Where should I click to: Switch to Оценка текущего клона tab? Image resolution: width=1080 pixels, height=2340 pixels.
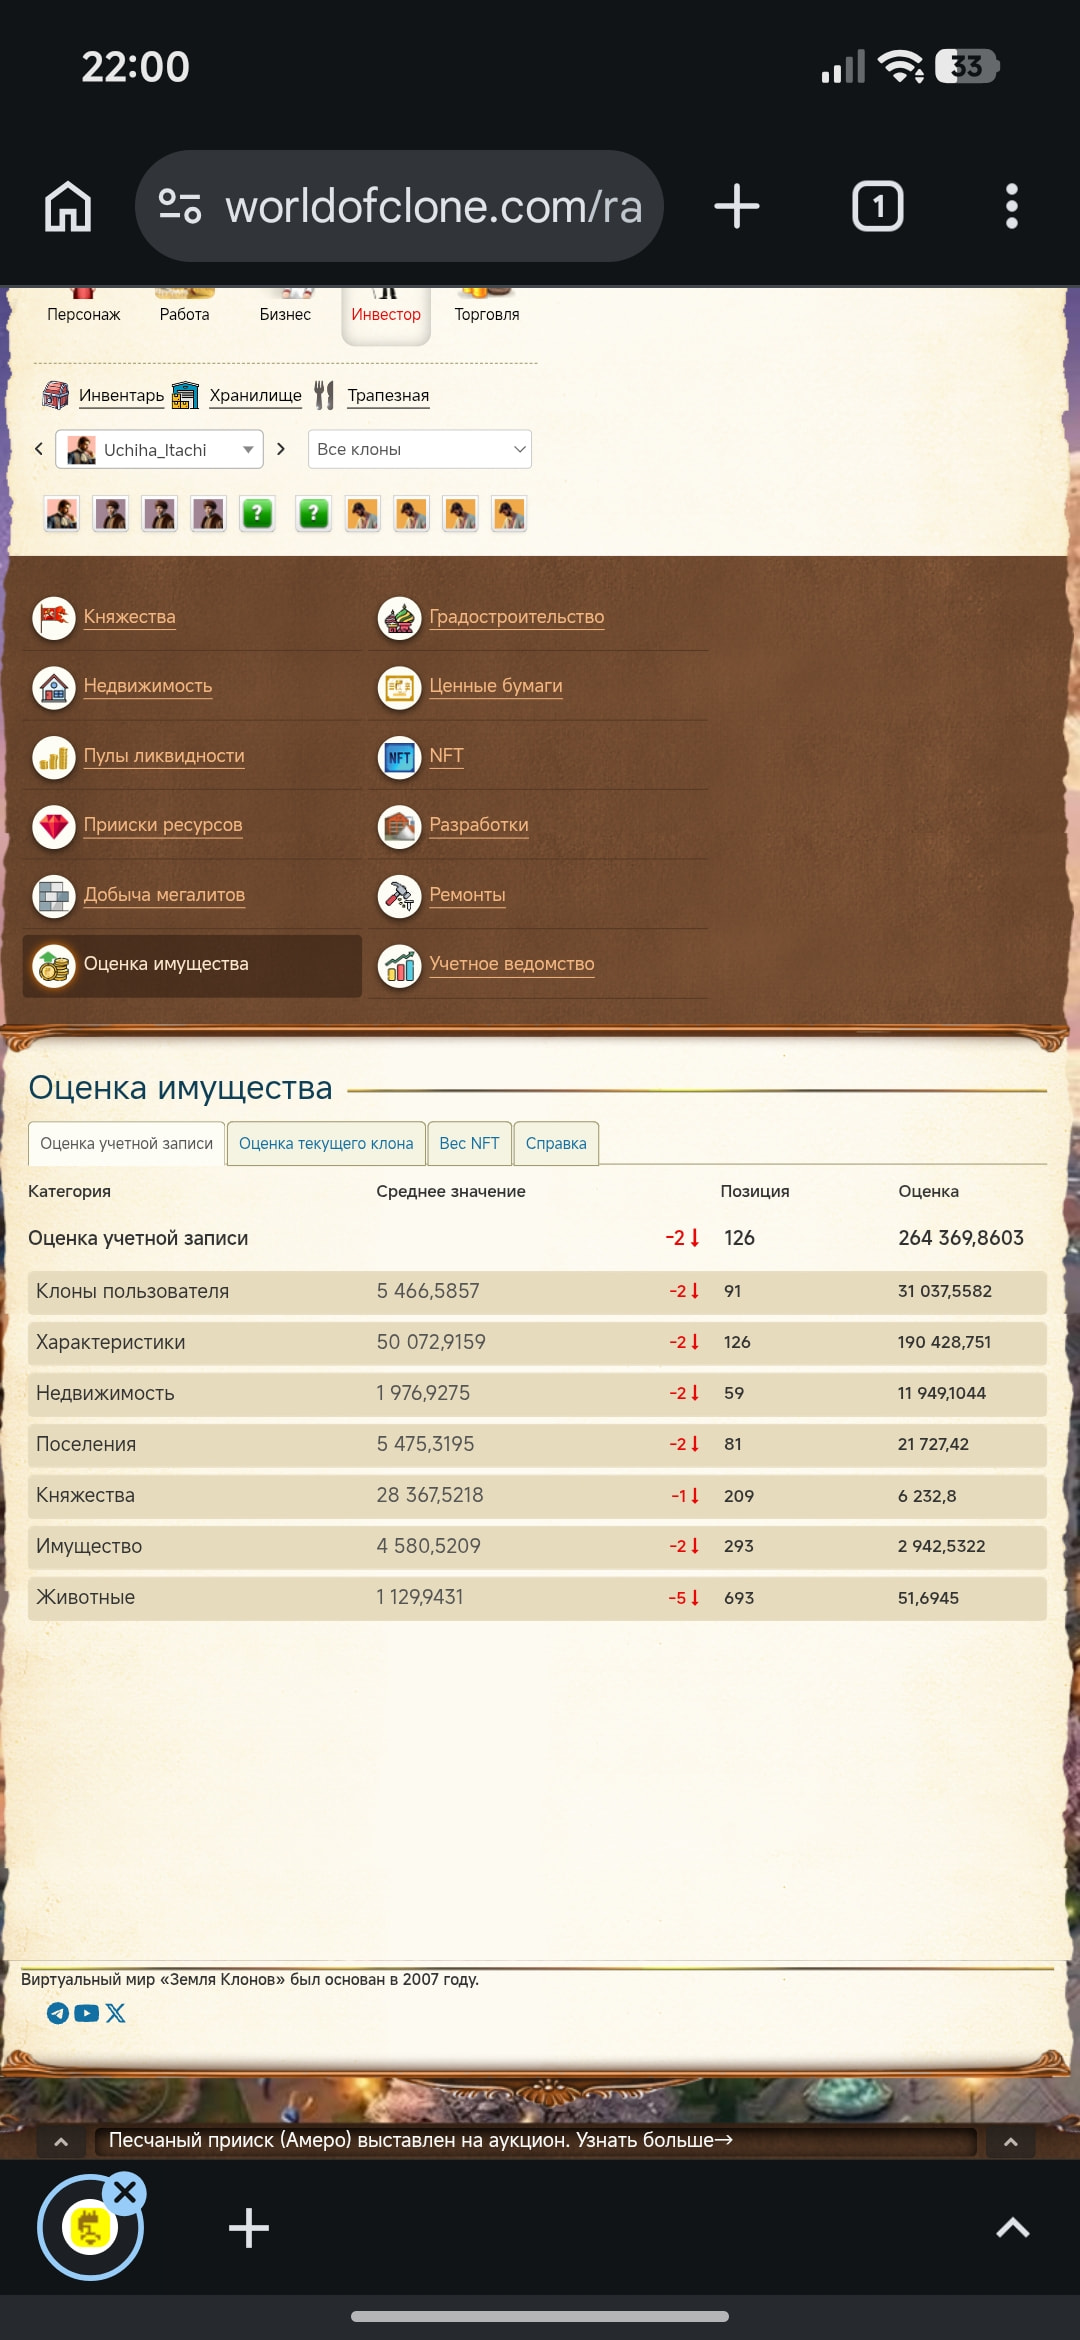(326, 1143)
